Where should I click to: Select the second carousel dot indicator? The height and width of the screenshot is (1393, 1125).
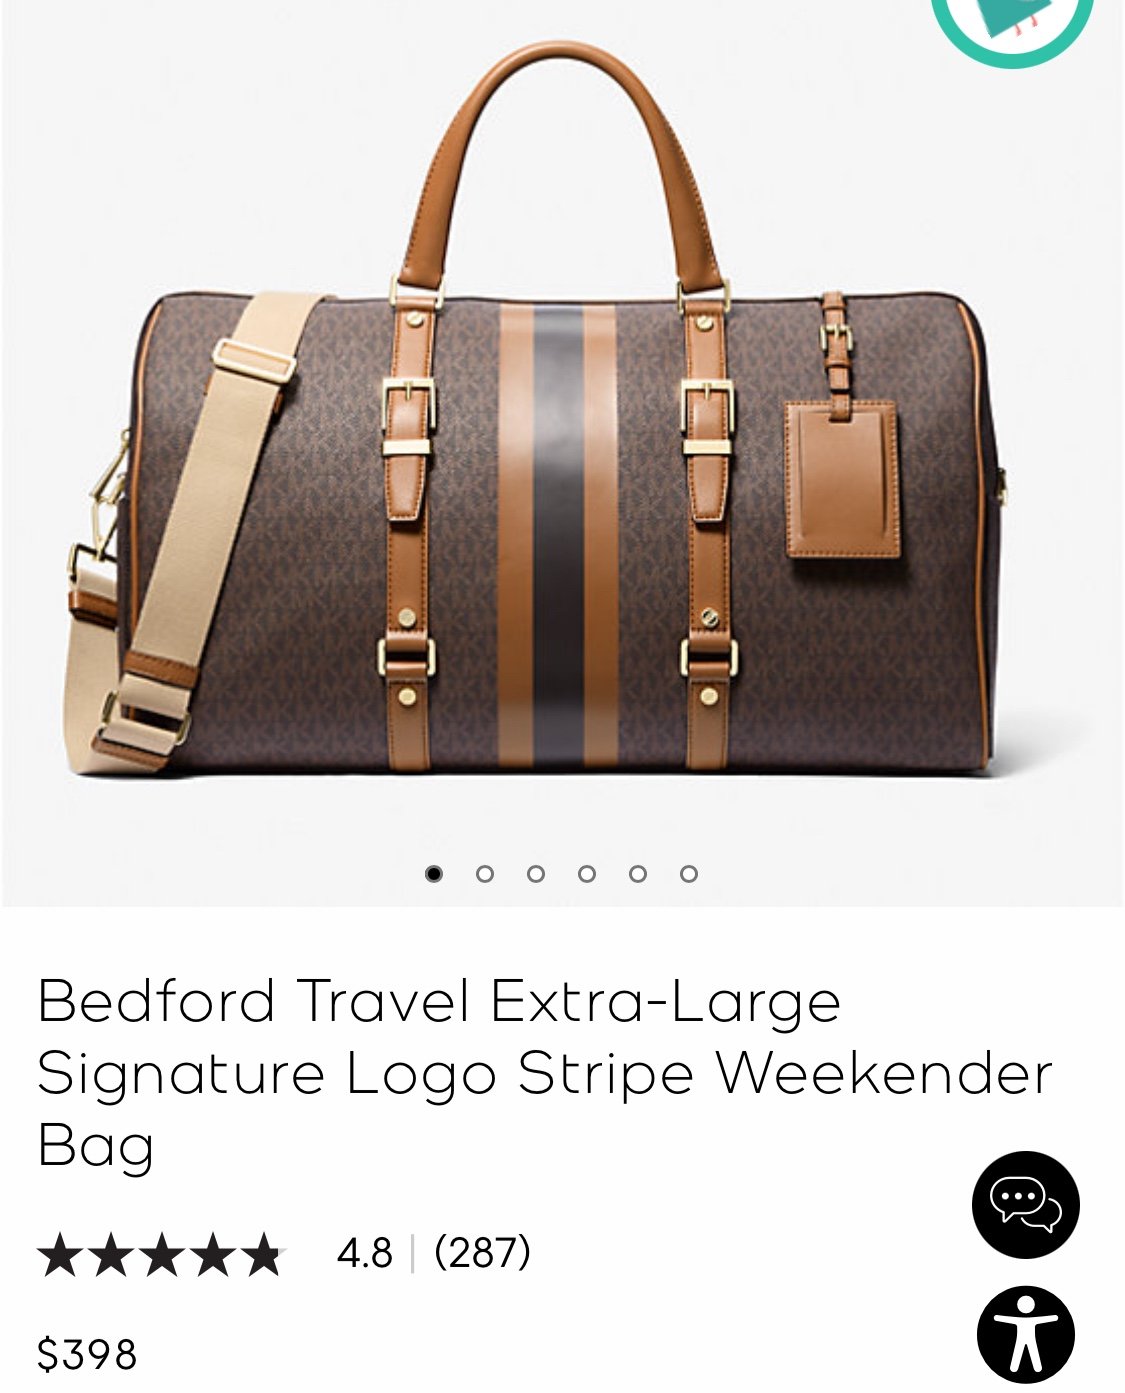pyautogui.click(x=485, y=873)
